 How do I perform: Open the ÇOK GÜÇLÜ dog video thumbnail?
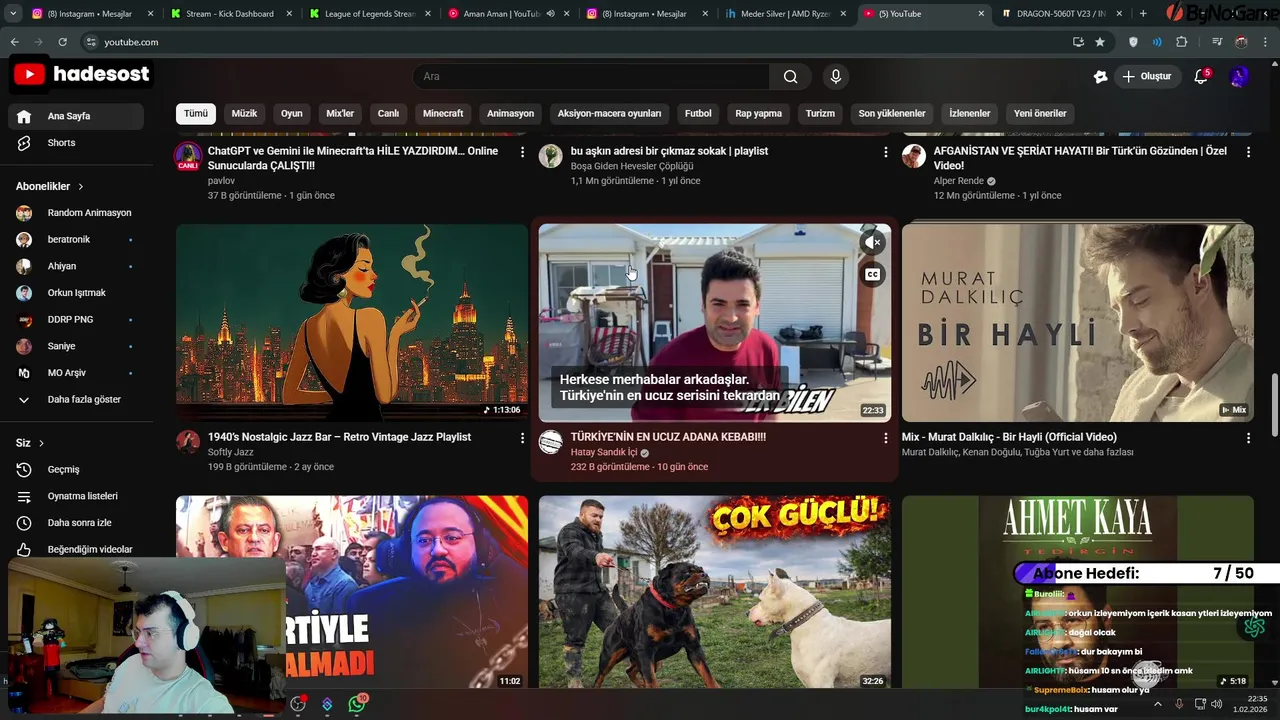(x=715, y=592)
